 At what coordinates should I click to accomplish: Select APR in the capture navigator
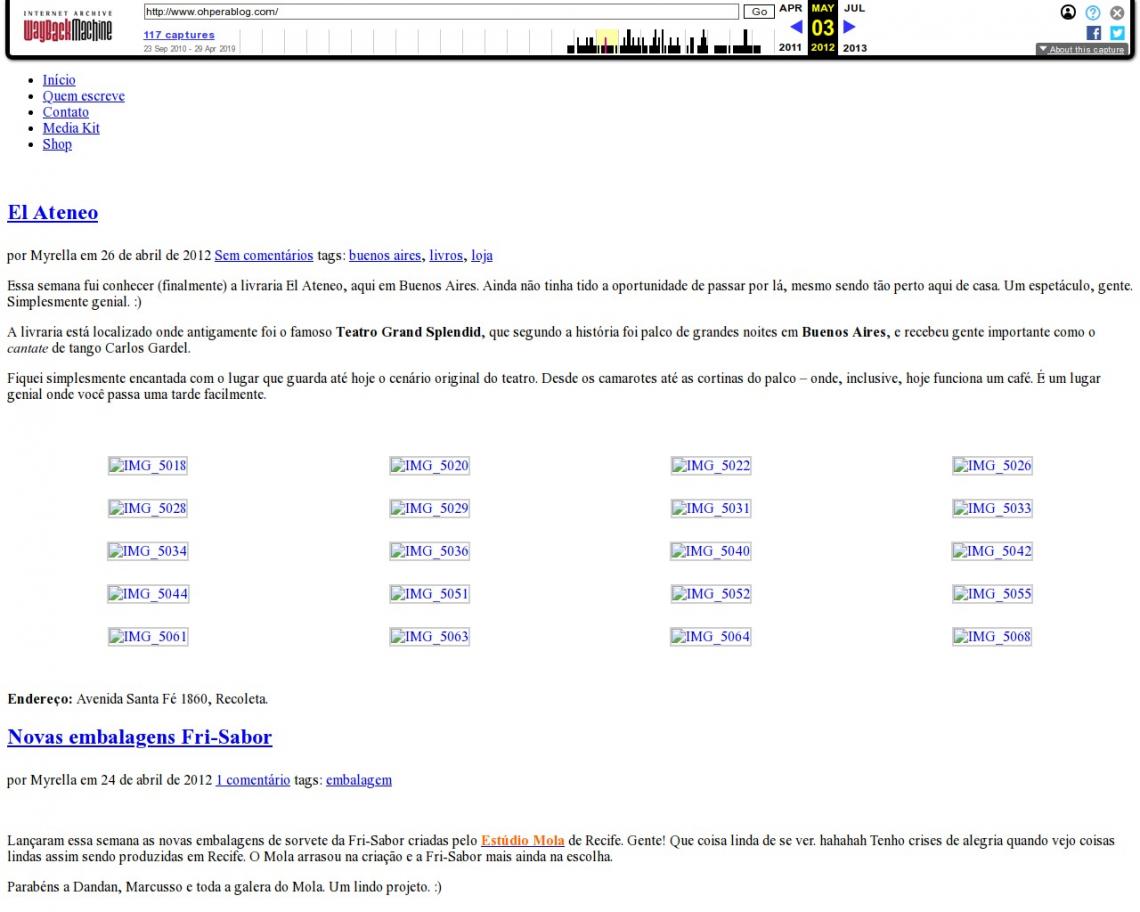pos(790,8)
